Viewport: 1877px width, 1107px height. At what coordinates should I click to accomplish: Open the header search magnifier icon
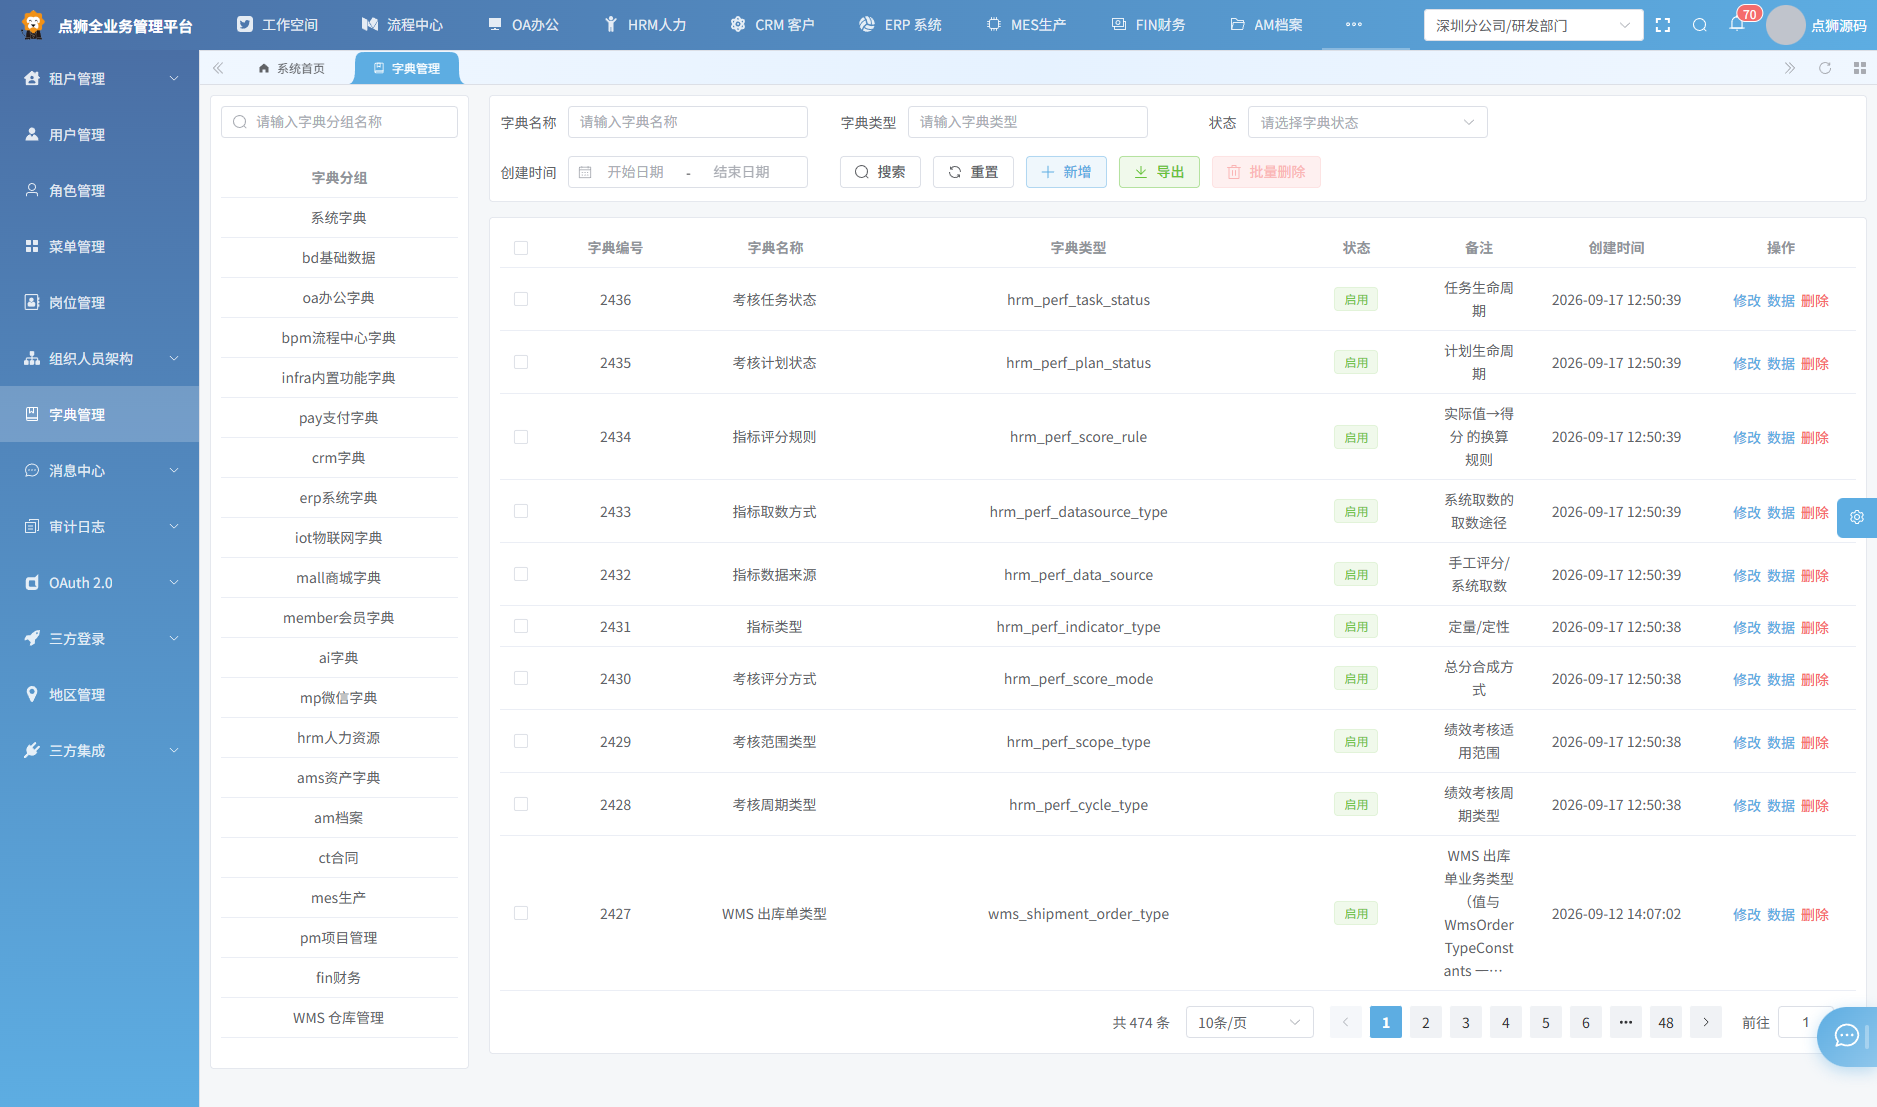(1700, 25)
